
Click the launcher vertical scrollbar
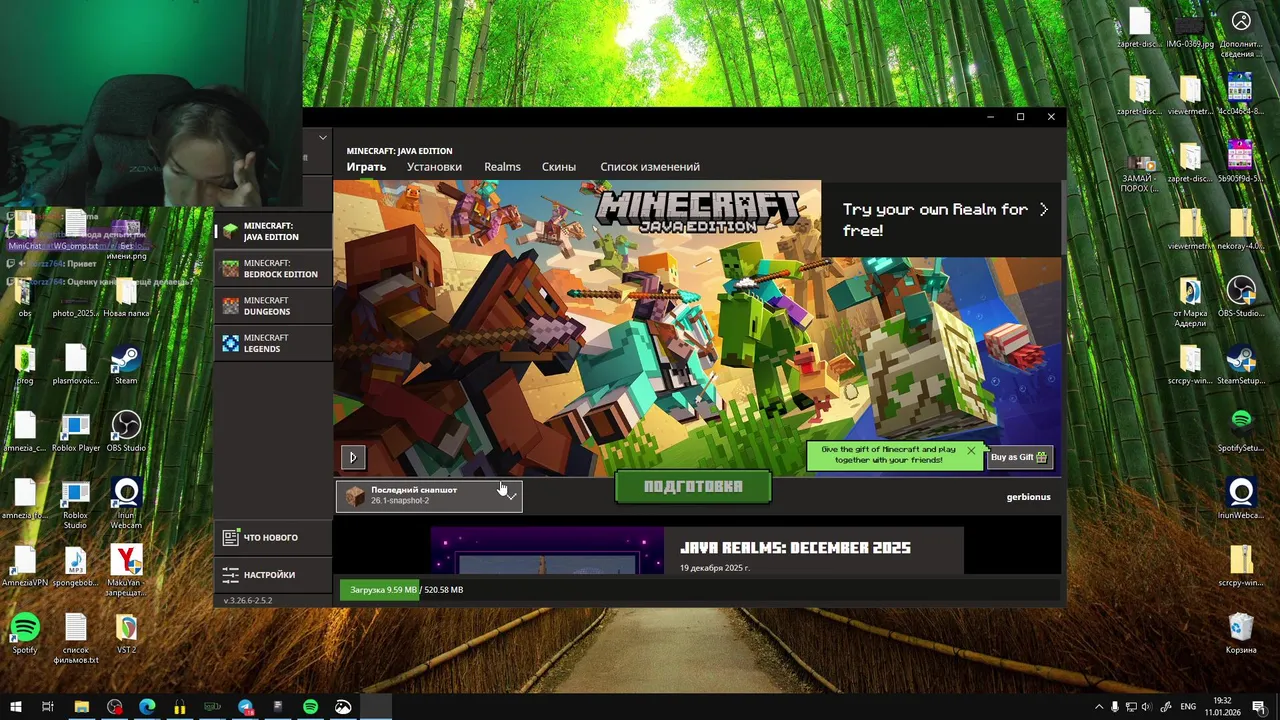coord(1063,217)
